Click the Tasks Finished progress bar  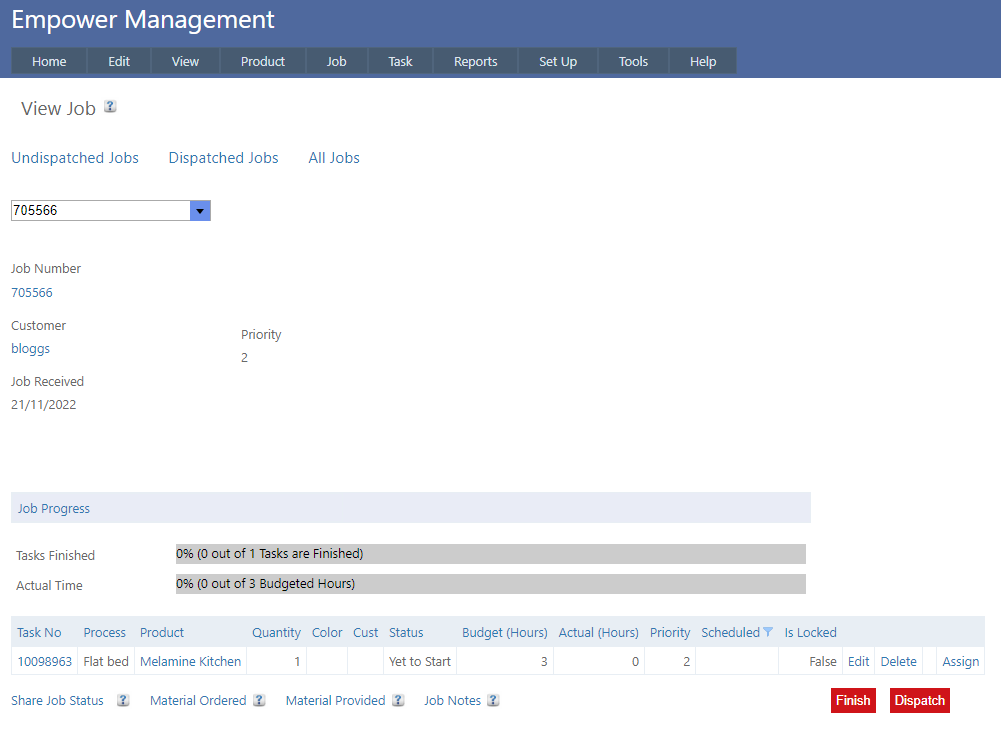490,554
